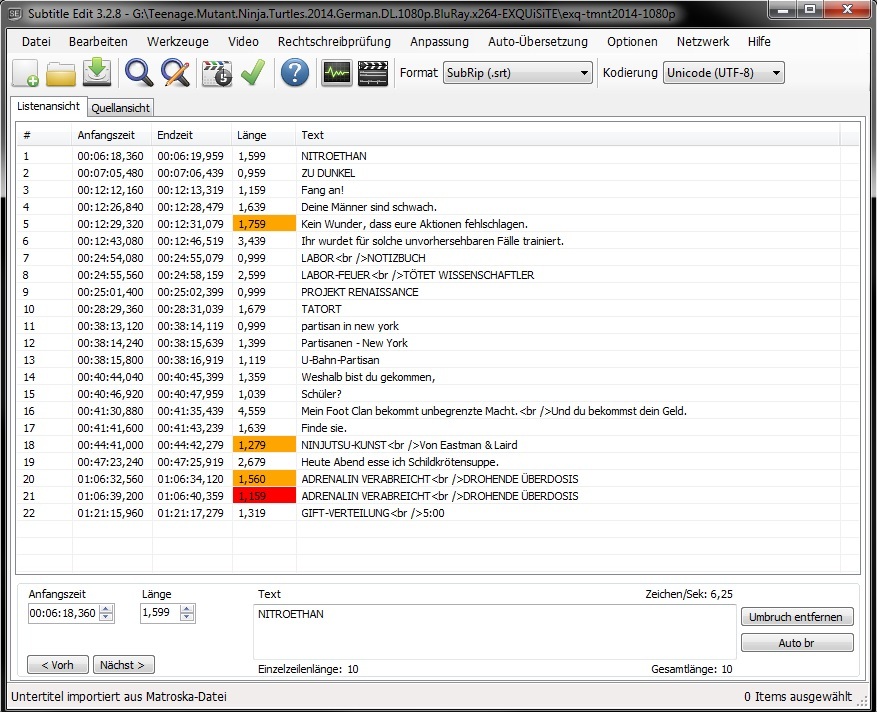Open the Video menu

(243, 41)
